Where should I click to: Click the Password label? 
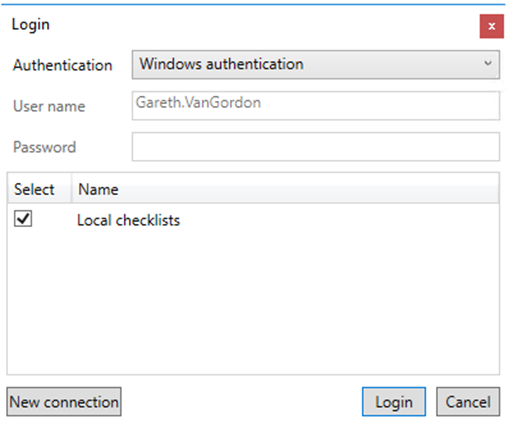(44, 147)
